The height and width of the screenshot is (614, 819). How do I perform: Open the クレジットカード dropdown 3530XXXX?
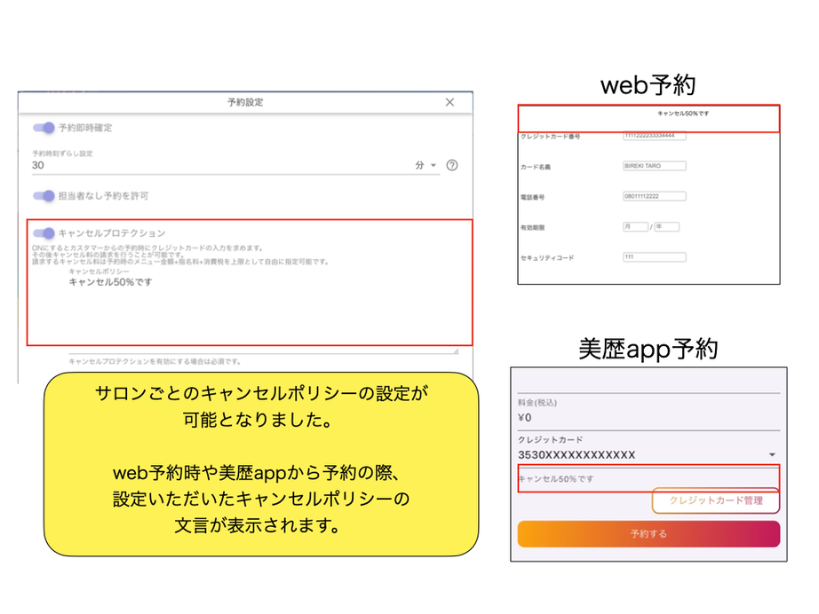tap(648, 455)
